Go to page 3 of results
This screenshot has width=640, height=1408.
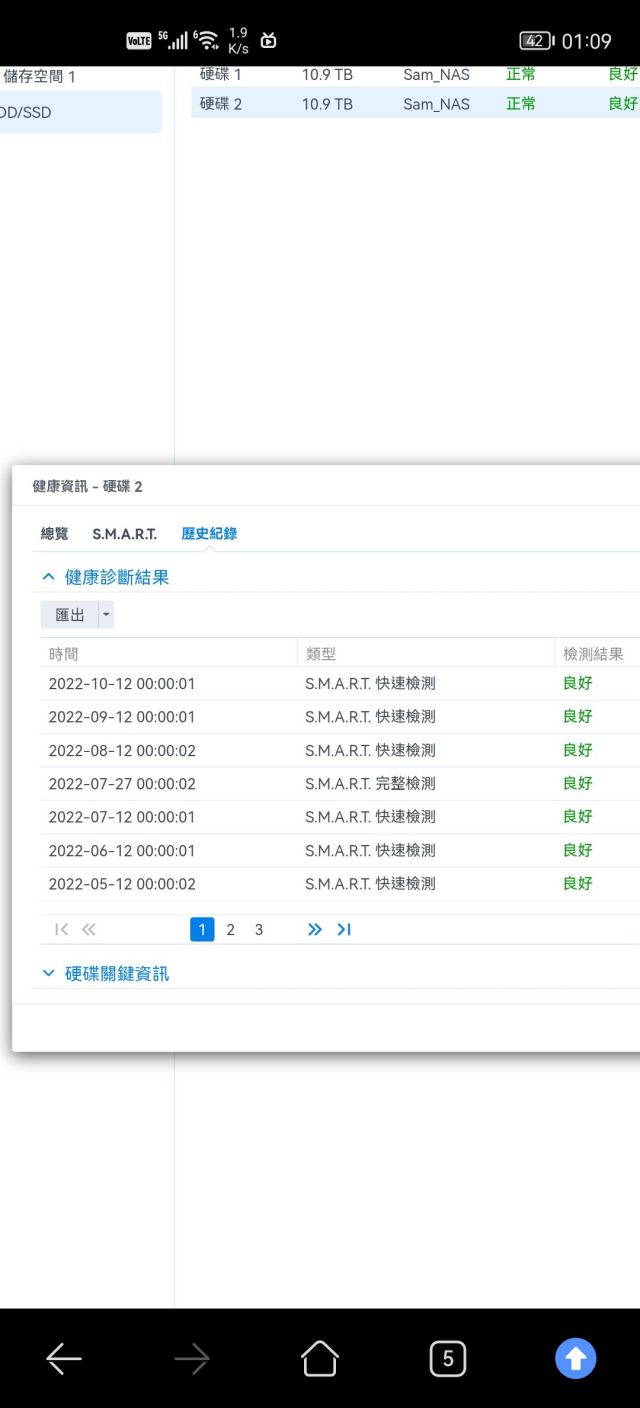(x=259, y=930)
